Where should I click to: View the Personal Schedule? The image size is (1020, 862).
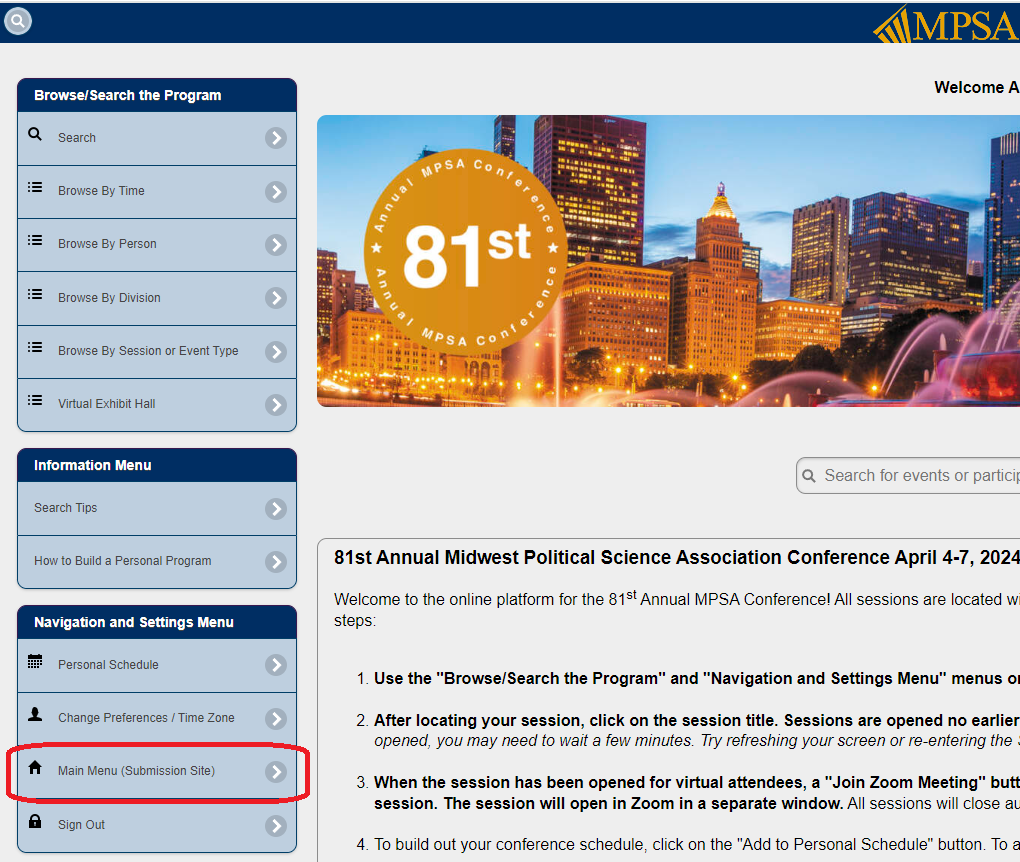(157, 665)
